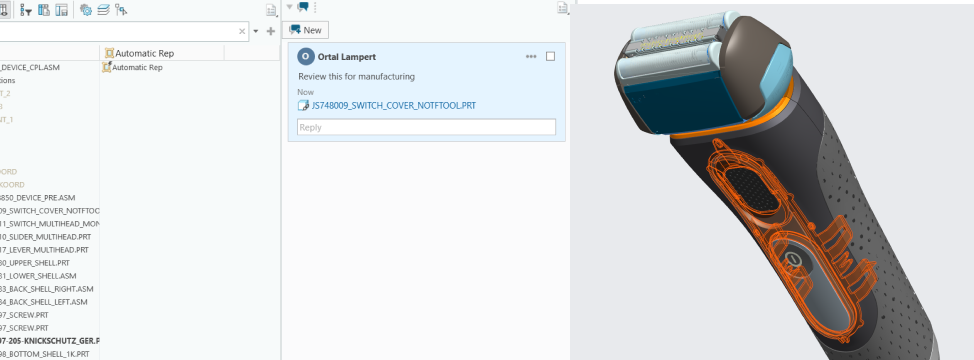This screenshot has width=974, height=360.
Task: Select DEVICE_CPL.ASM in the model tree
Action: [30, 67]
